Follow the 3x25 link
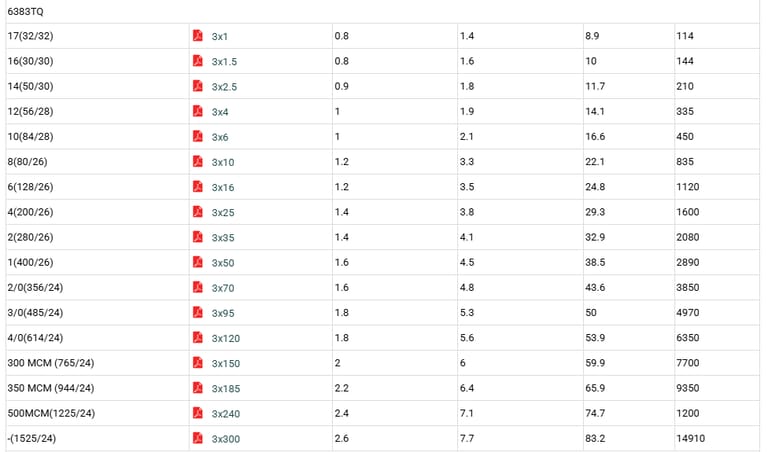The height and width of the screenshot is (452, 768). 222,213
